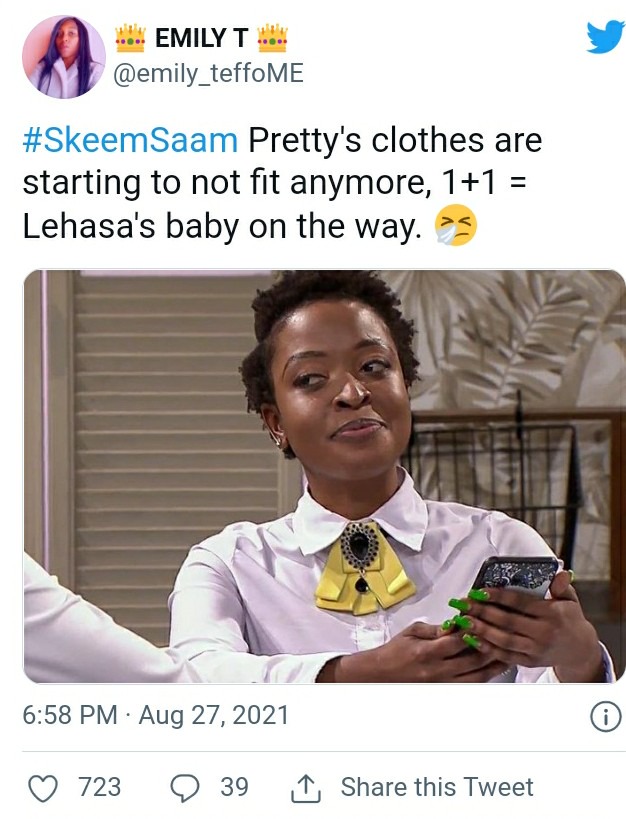Open Emily T's profile picture
This screenshot has height=819, width=626.
(x=64, y=57)
